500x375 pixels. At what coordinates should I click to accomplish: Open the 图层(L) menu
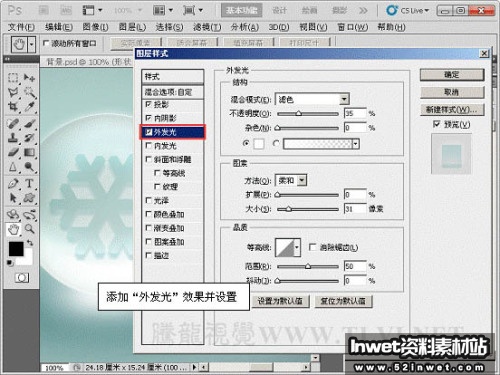pos(132,27)
